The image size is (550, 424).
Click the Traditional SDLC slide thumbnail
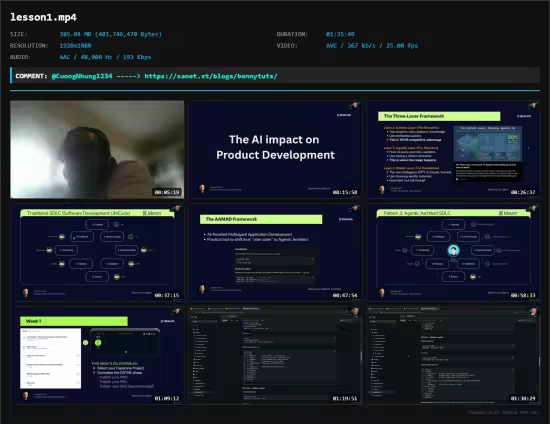(x=97, y=253)
